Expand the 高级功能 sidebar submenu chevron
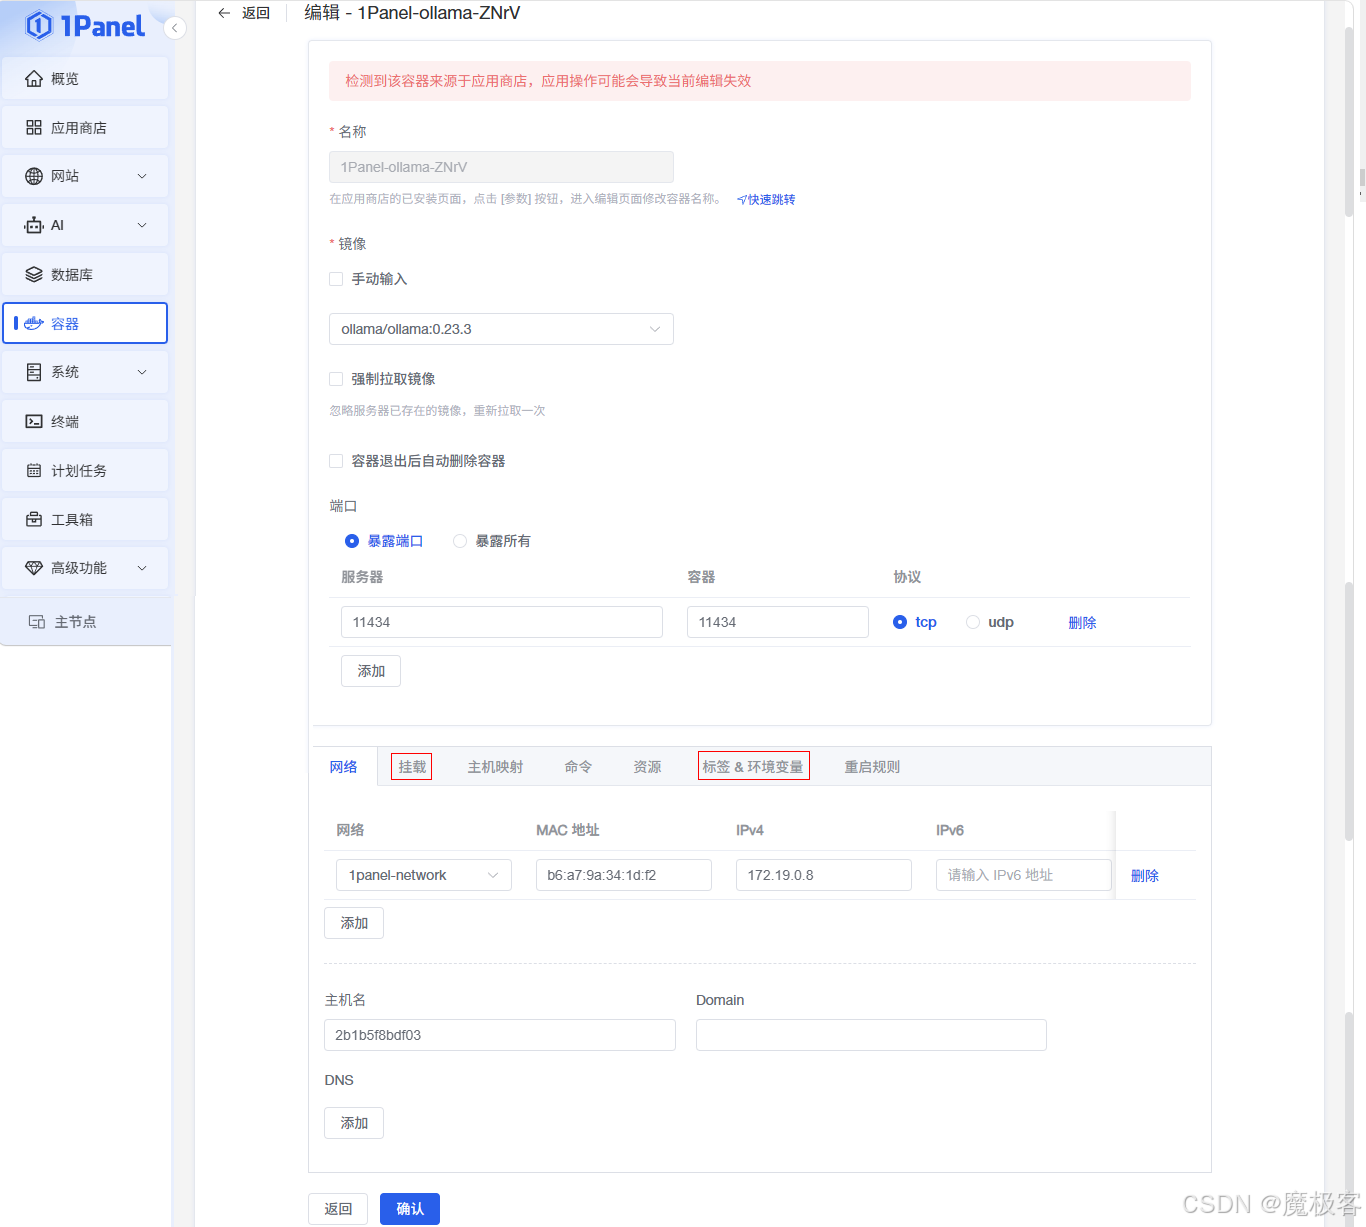 coord(142,568)
